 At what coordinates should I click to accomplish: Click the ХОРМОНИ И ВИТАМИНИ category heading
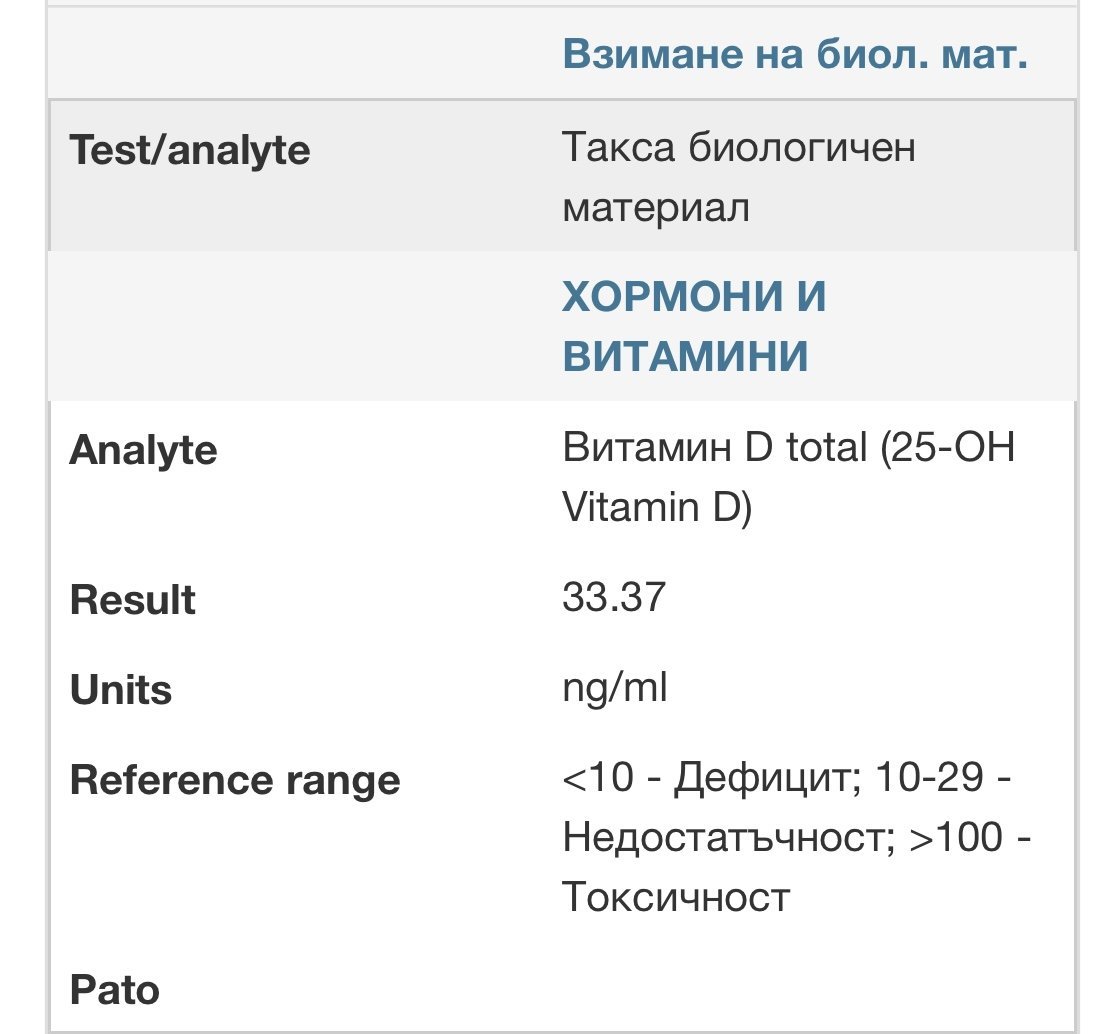pos(694,326)
